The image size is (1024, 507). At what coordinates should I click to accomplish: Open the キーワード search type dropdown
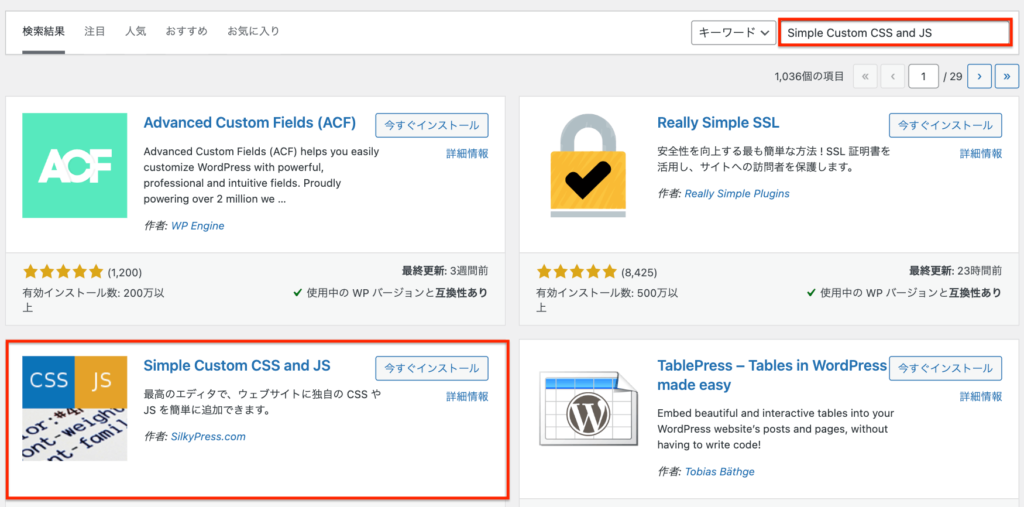(x=733, y=32)
